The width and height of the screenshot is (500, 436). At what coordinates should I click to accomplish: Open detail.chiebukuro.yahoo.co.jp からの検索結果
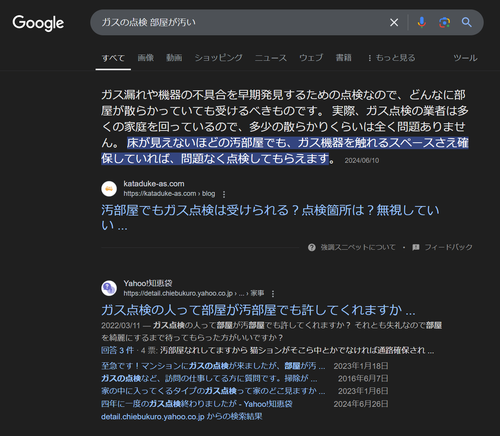[x=182, y=417]
